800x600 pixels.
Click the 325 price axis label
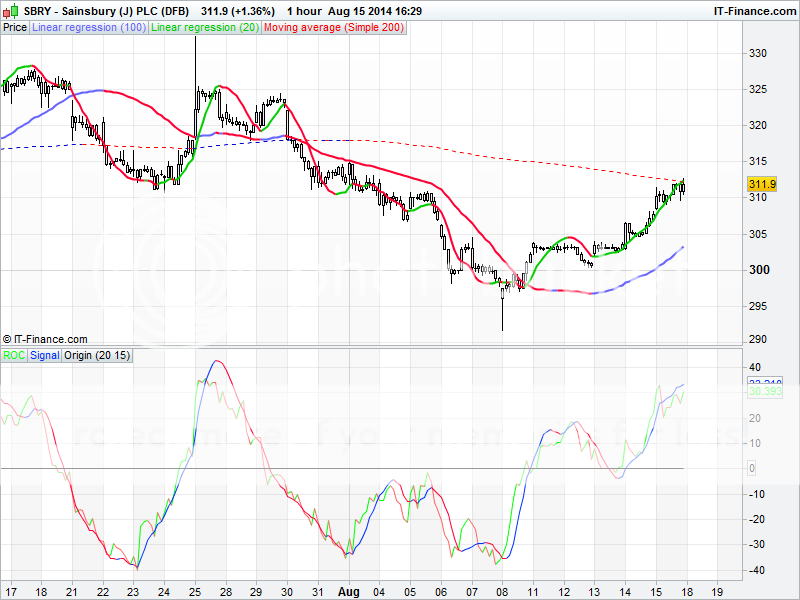(x=758, y=89)
